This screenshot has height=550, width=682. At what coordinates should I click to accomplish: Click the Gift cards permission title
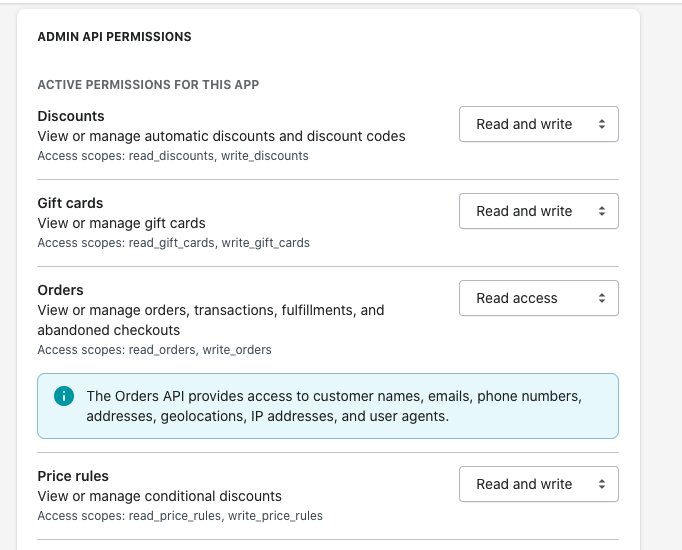(x=70, y=203)
